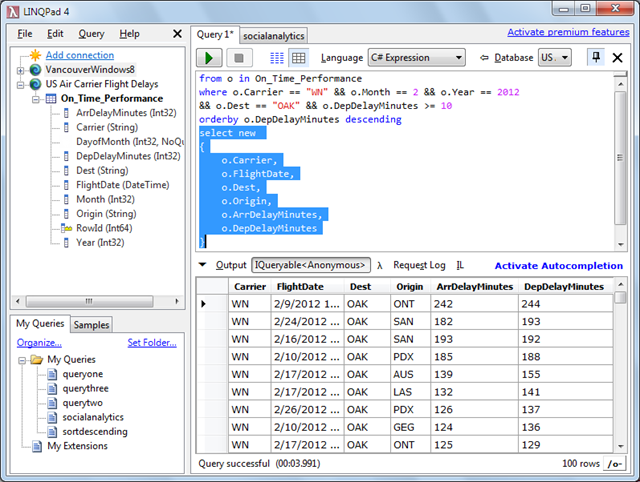The width and height of the screenshot is (640, 482).
Task: Collapse the US Air Carrier Flight Delays node
Action: click(x=20, y=85)
